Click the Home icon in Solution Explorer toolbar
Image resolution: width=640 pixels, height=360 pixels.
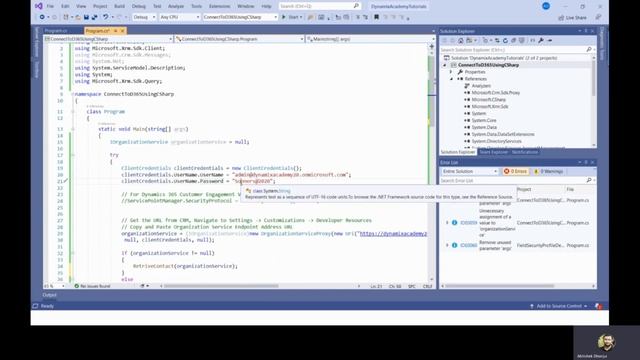[x=461, y=40]
